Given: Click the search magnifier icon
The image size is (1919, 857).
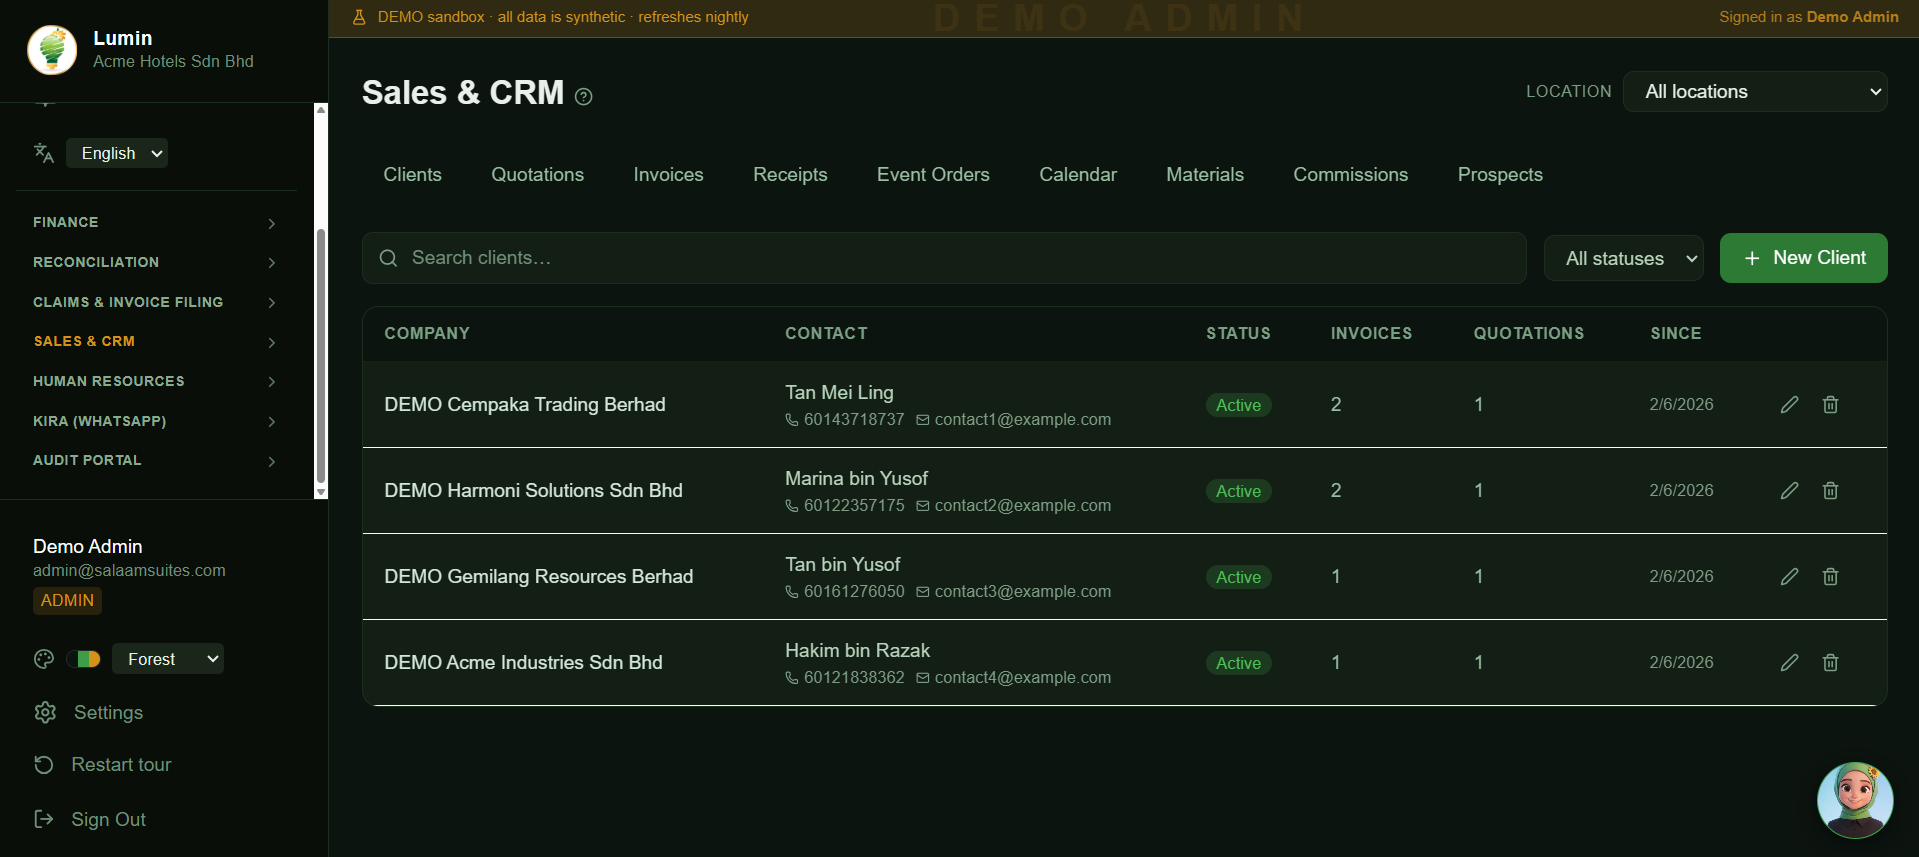Looking at the screenshot, I should pyautogui.click(x=388, y=258).
